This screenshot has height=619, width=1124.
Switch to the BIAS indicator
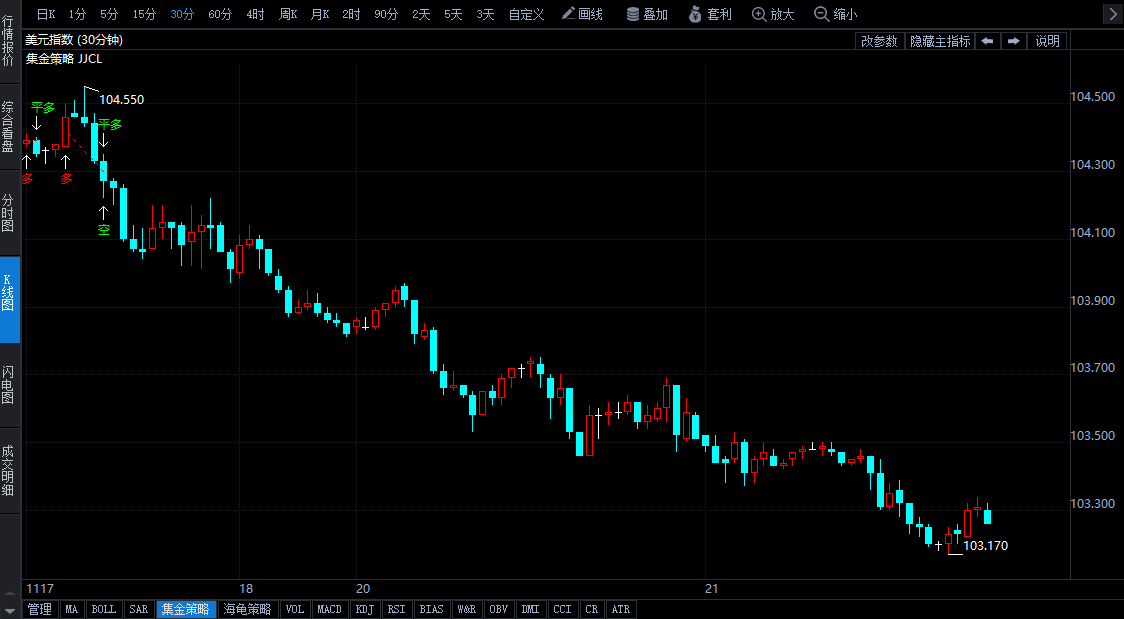[432, 609]
